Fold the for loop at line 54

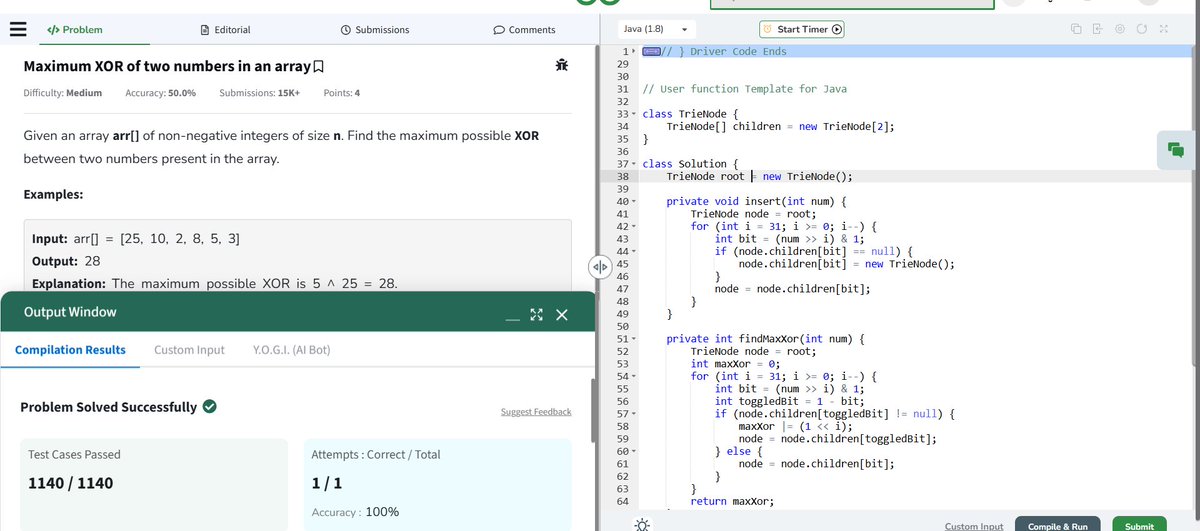click(x=634, y=377)
